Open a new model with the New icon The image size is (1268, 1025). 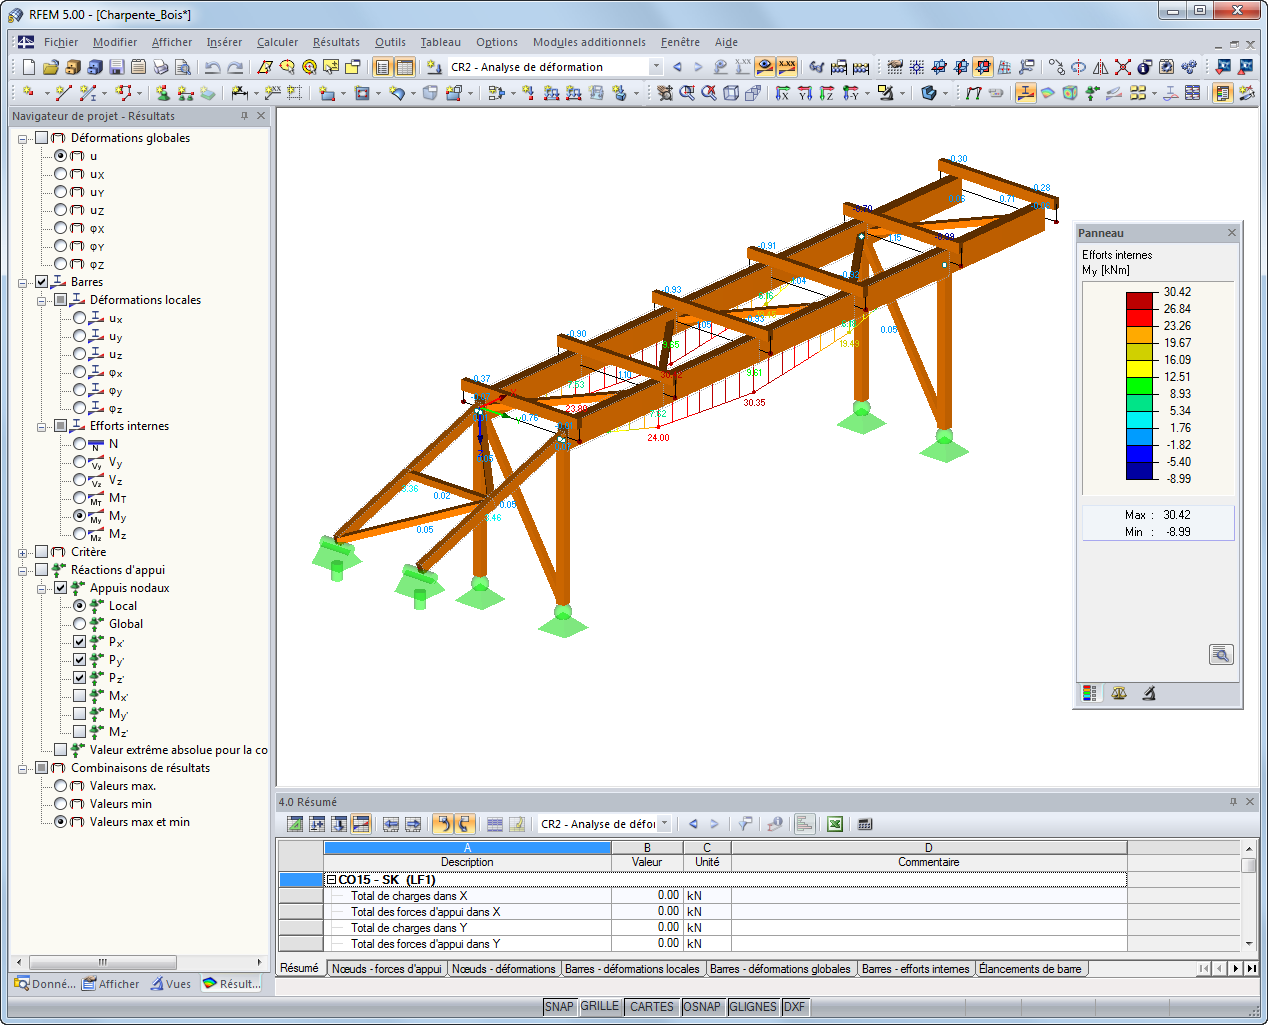click(28, 67)
